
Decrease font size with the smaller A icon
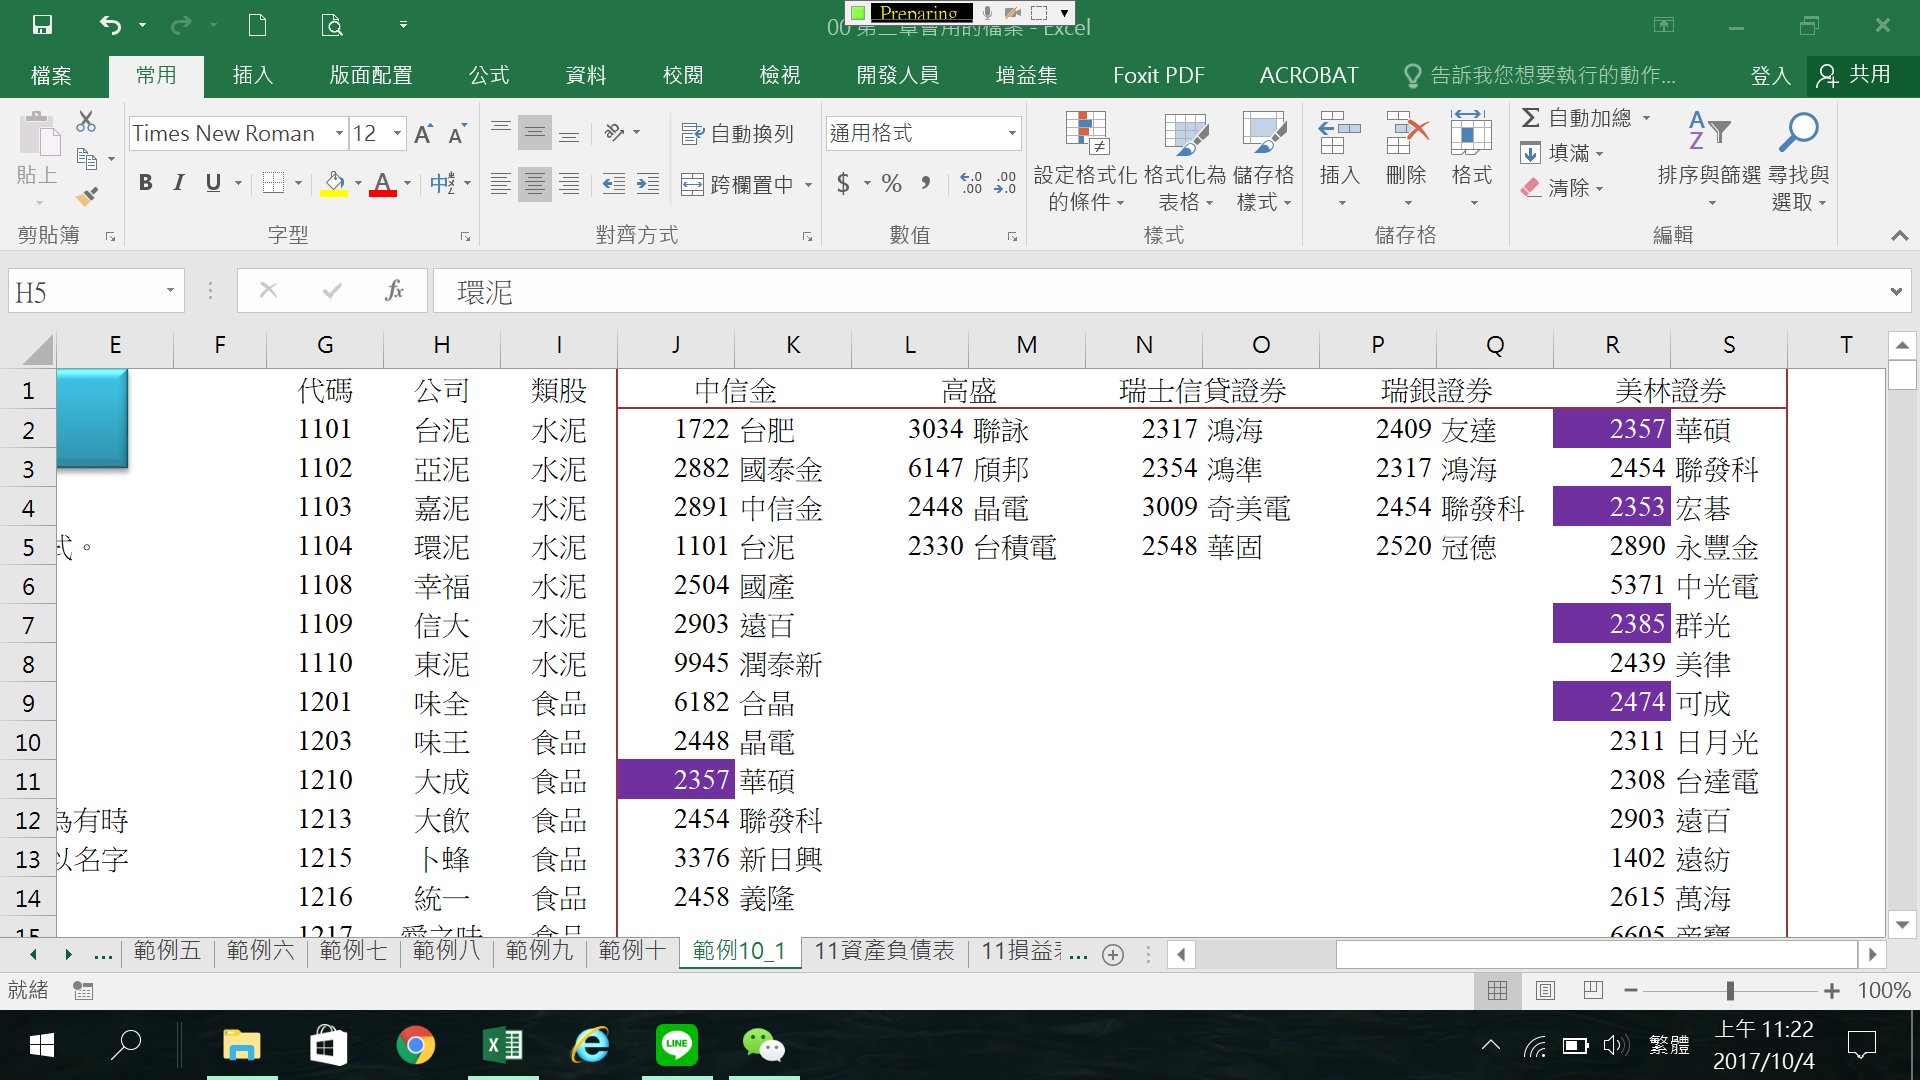[458, 134]
